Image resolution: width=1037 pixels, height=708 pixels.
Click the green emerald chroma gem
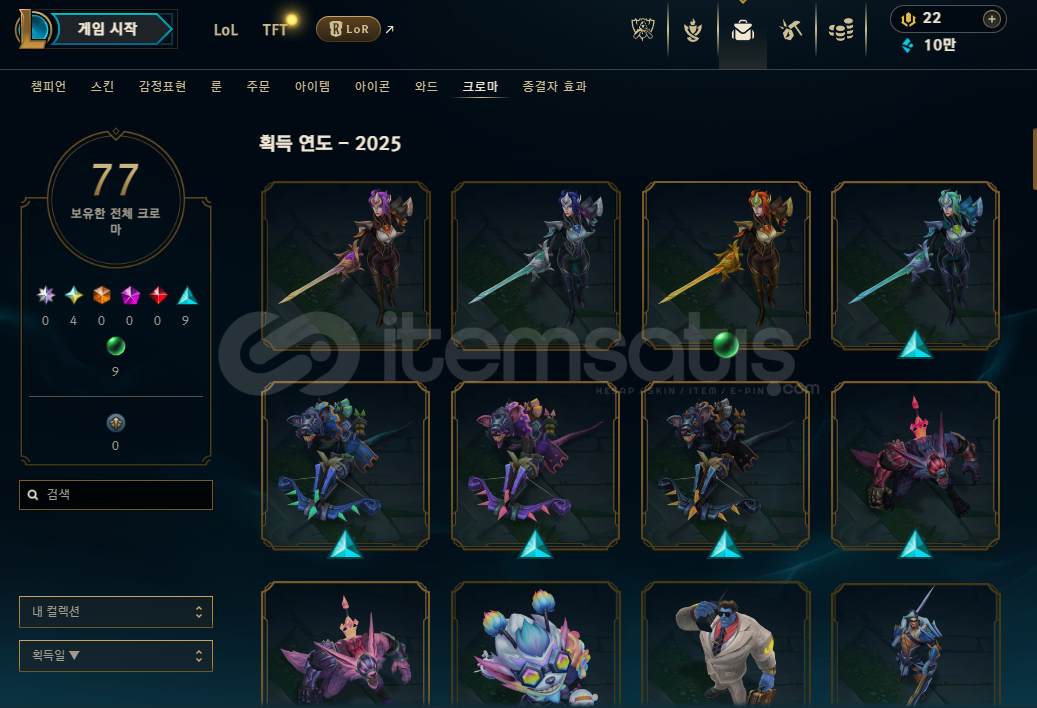click(x=116, y=346)
